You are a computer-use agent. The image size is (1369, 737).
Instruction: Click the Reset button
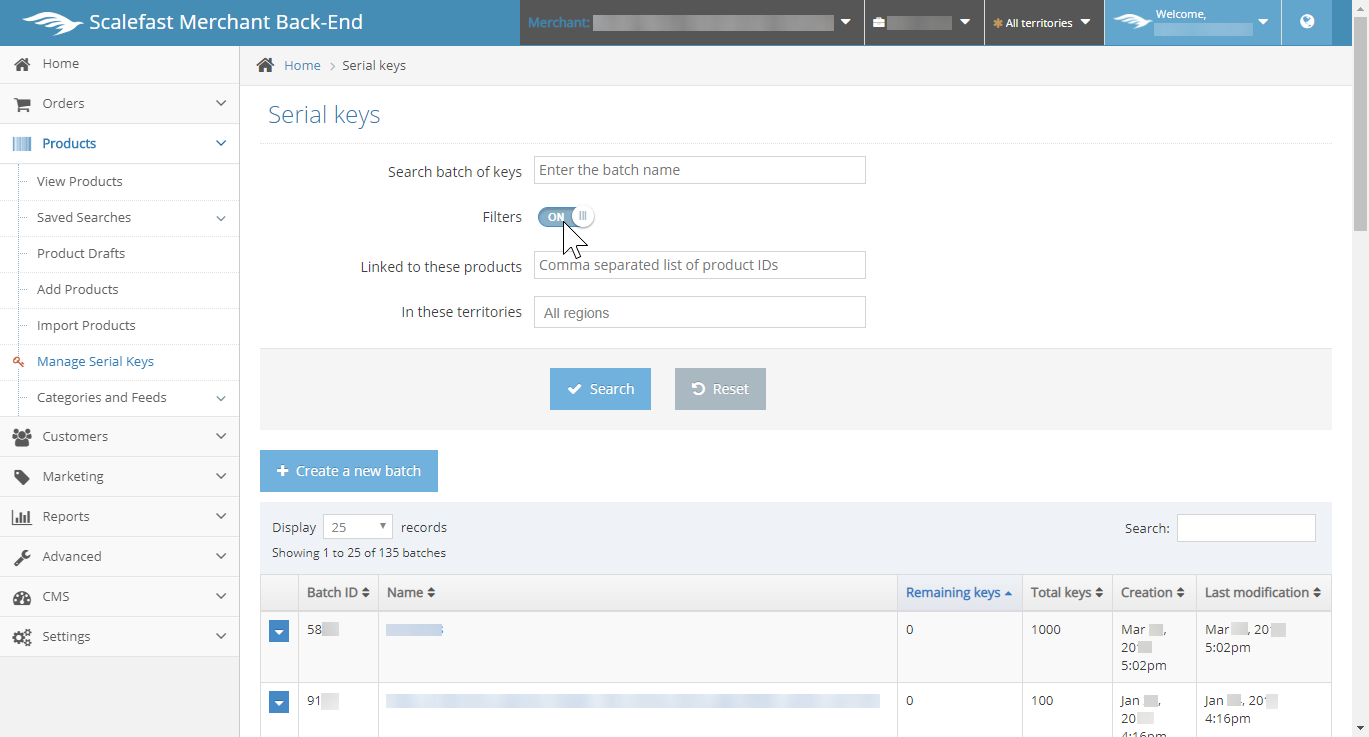(720, 389)
